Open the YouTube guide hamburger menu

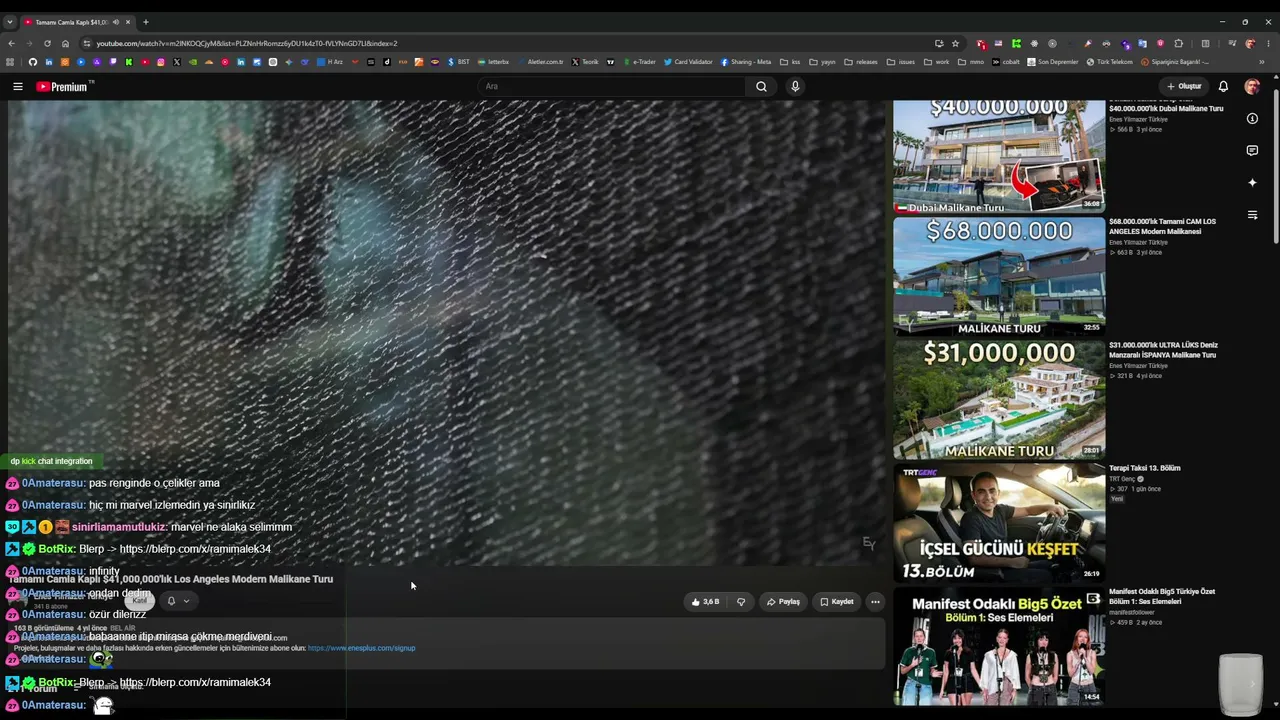pos(18,87)
